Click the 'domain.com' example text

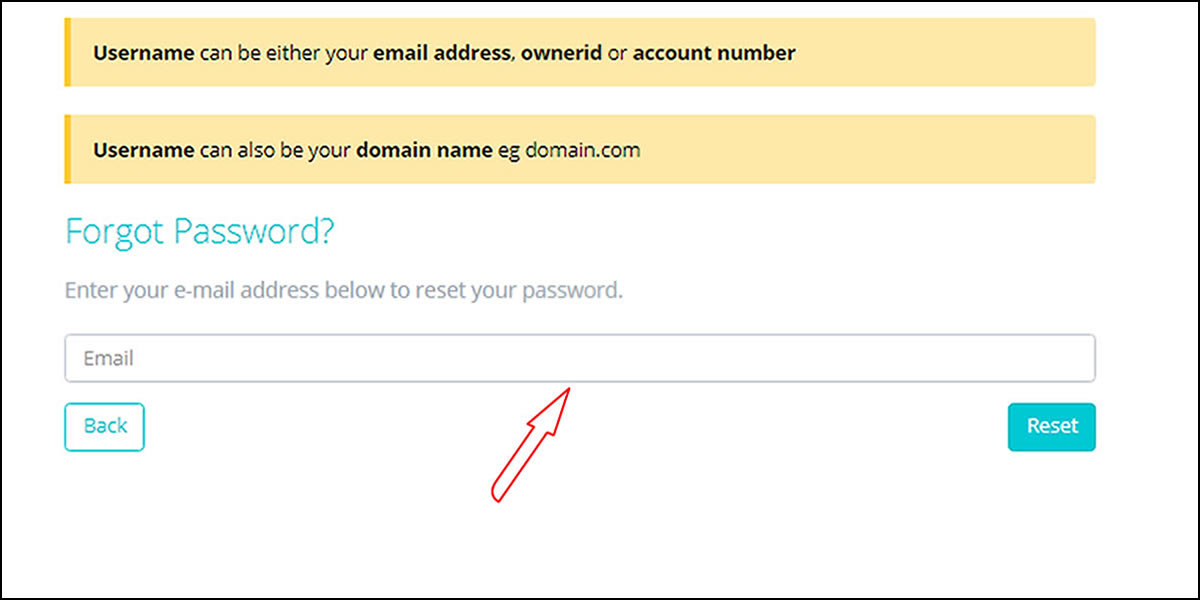coord(582,150)
